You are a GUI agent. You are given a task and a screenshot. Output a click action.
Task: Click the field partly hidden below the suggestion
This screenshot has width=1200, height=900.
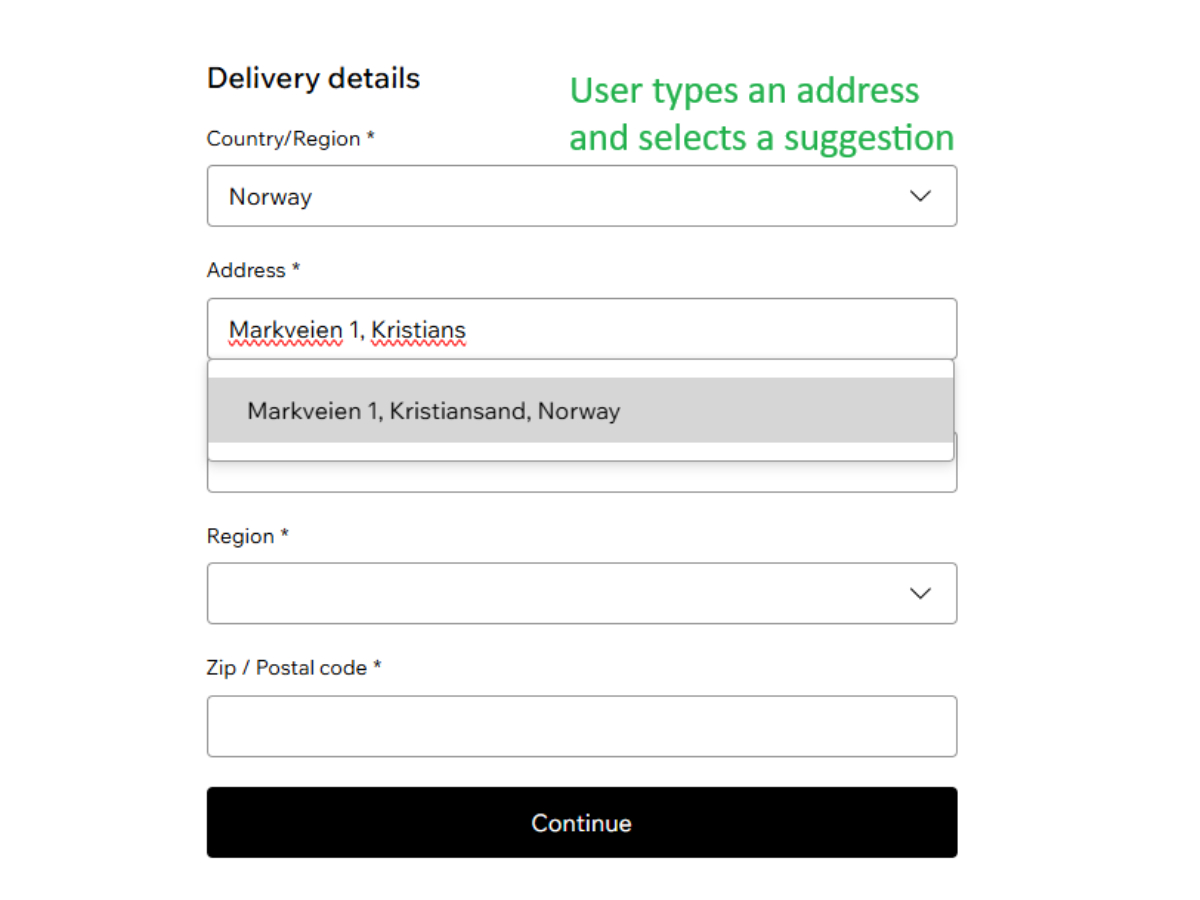(581, 477)
